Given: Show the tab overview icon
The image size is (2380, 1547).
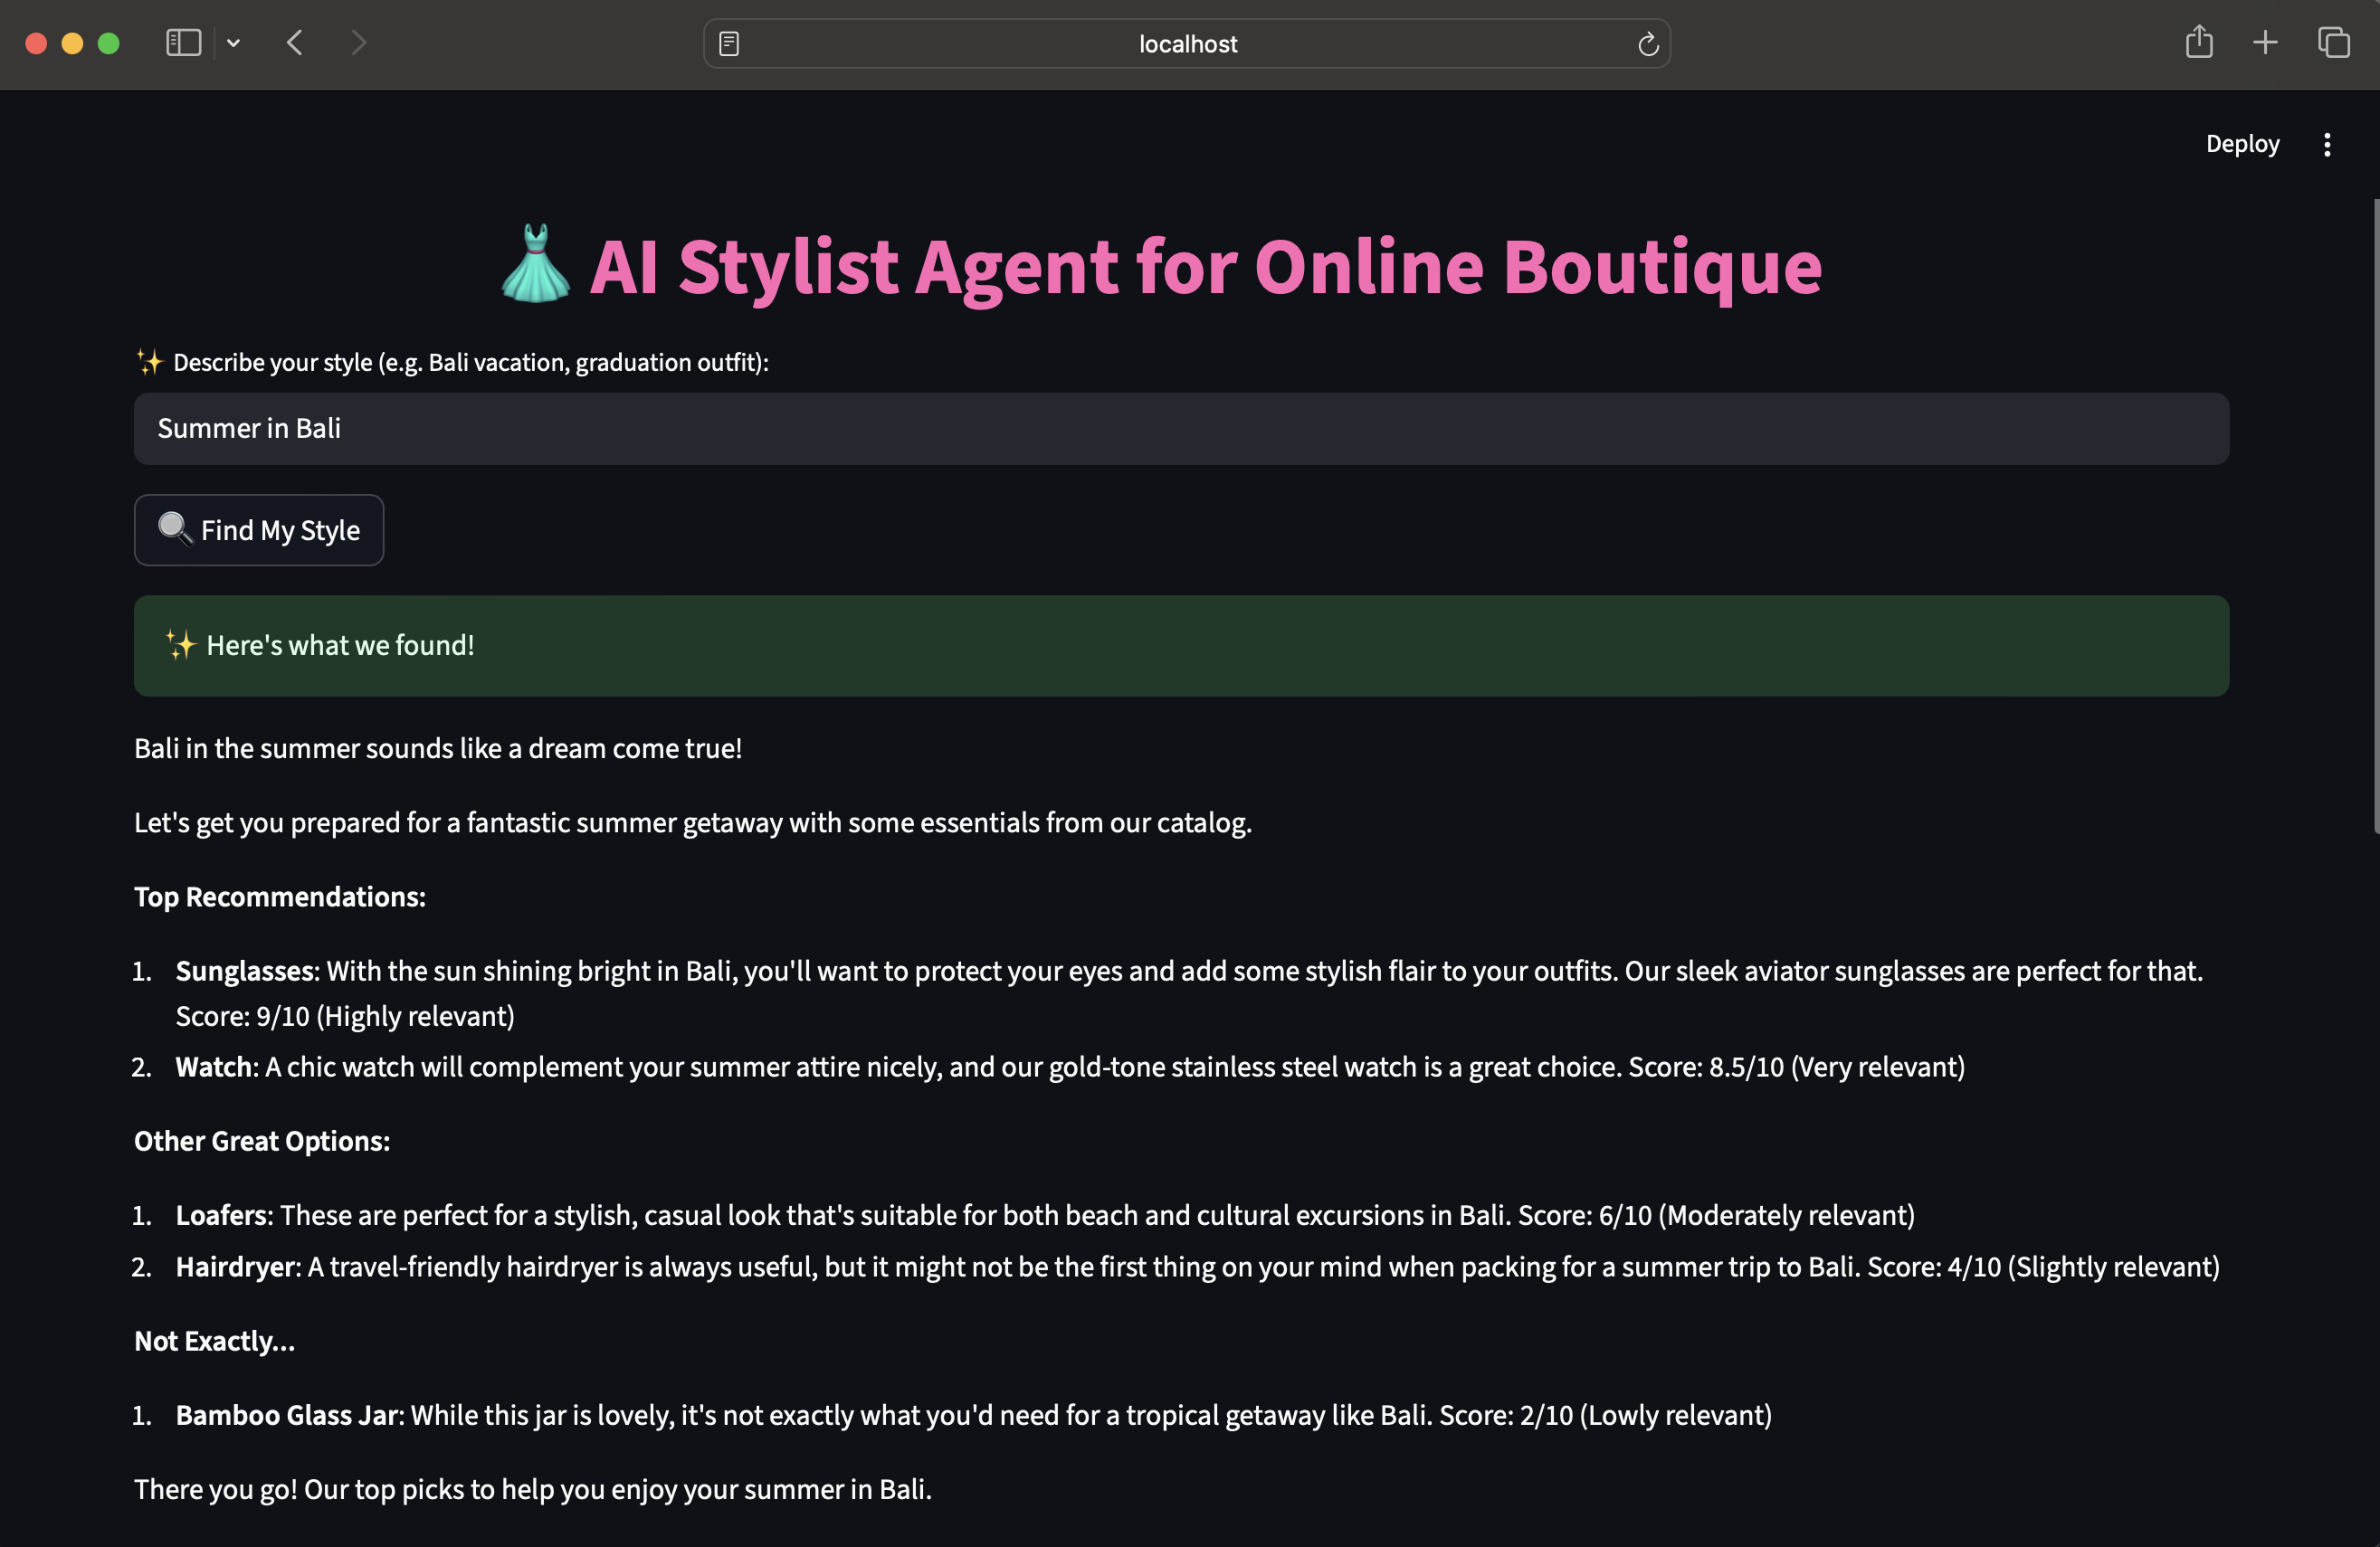Looking at the screenshot, I should click(x=2333, y=43).
